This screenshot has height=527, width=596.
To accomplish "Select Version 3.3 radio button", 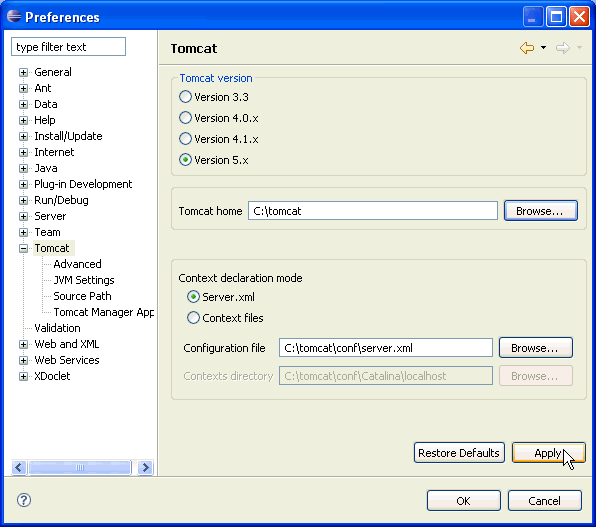I will (185, 97).
